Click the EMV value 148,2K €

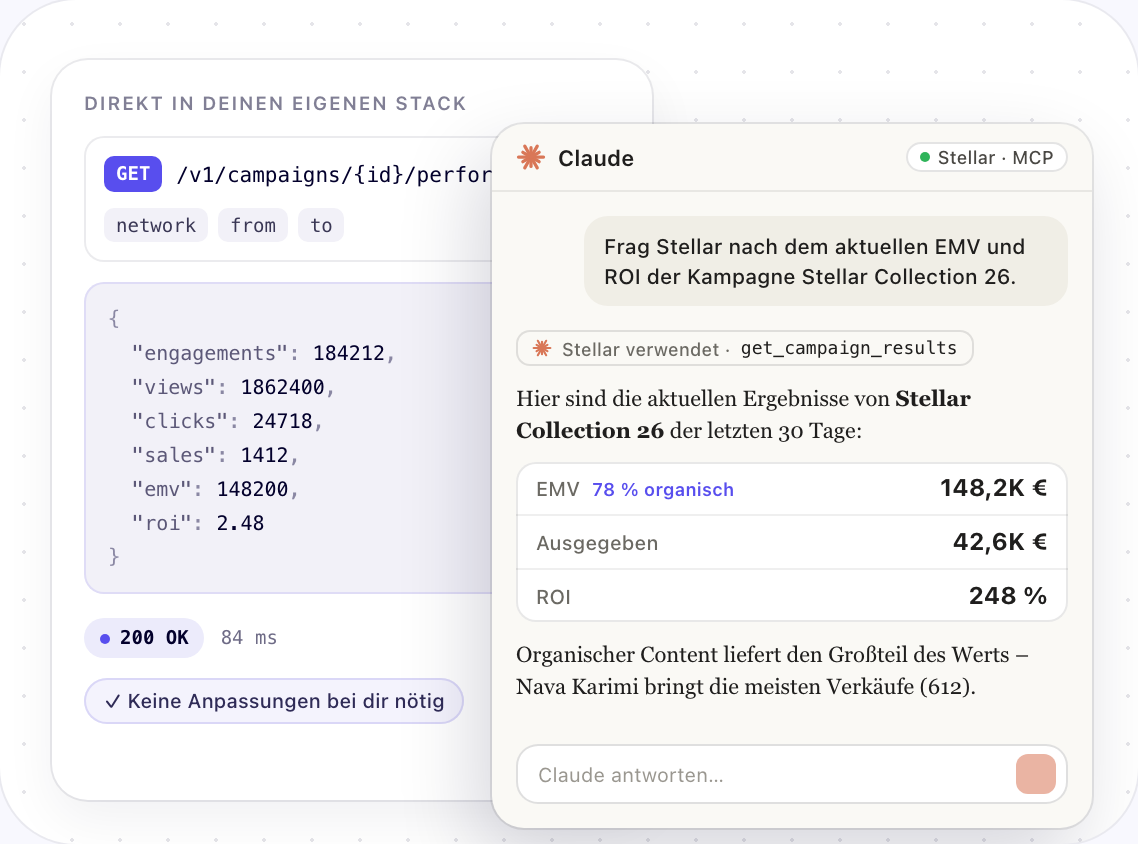click(993, 488)
